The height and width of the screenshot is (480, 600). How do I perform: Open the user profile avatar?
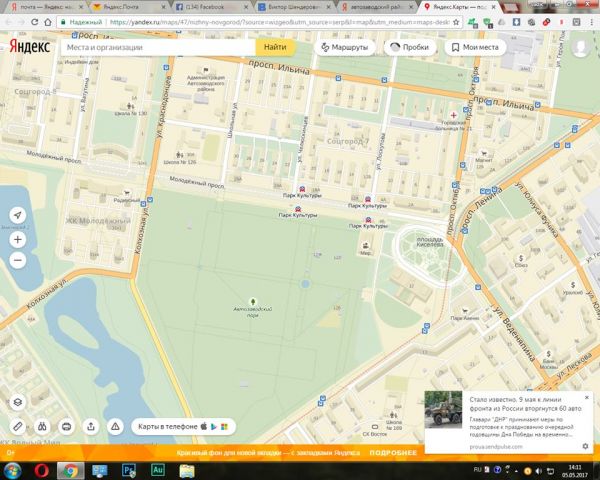pos(580,47)
